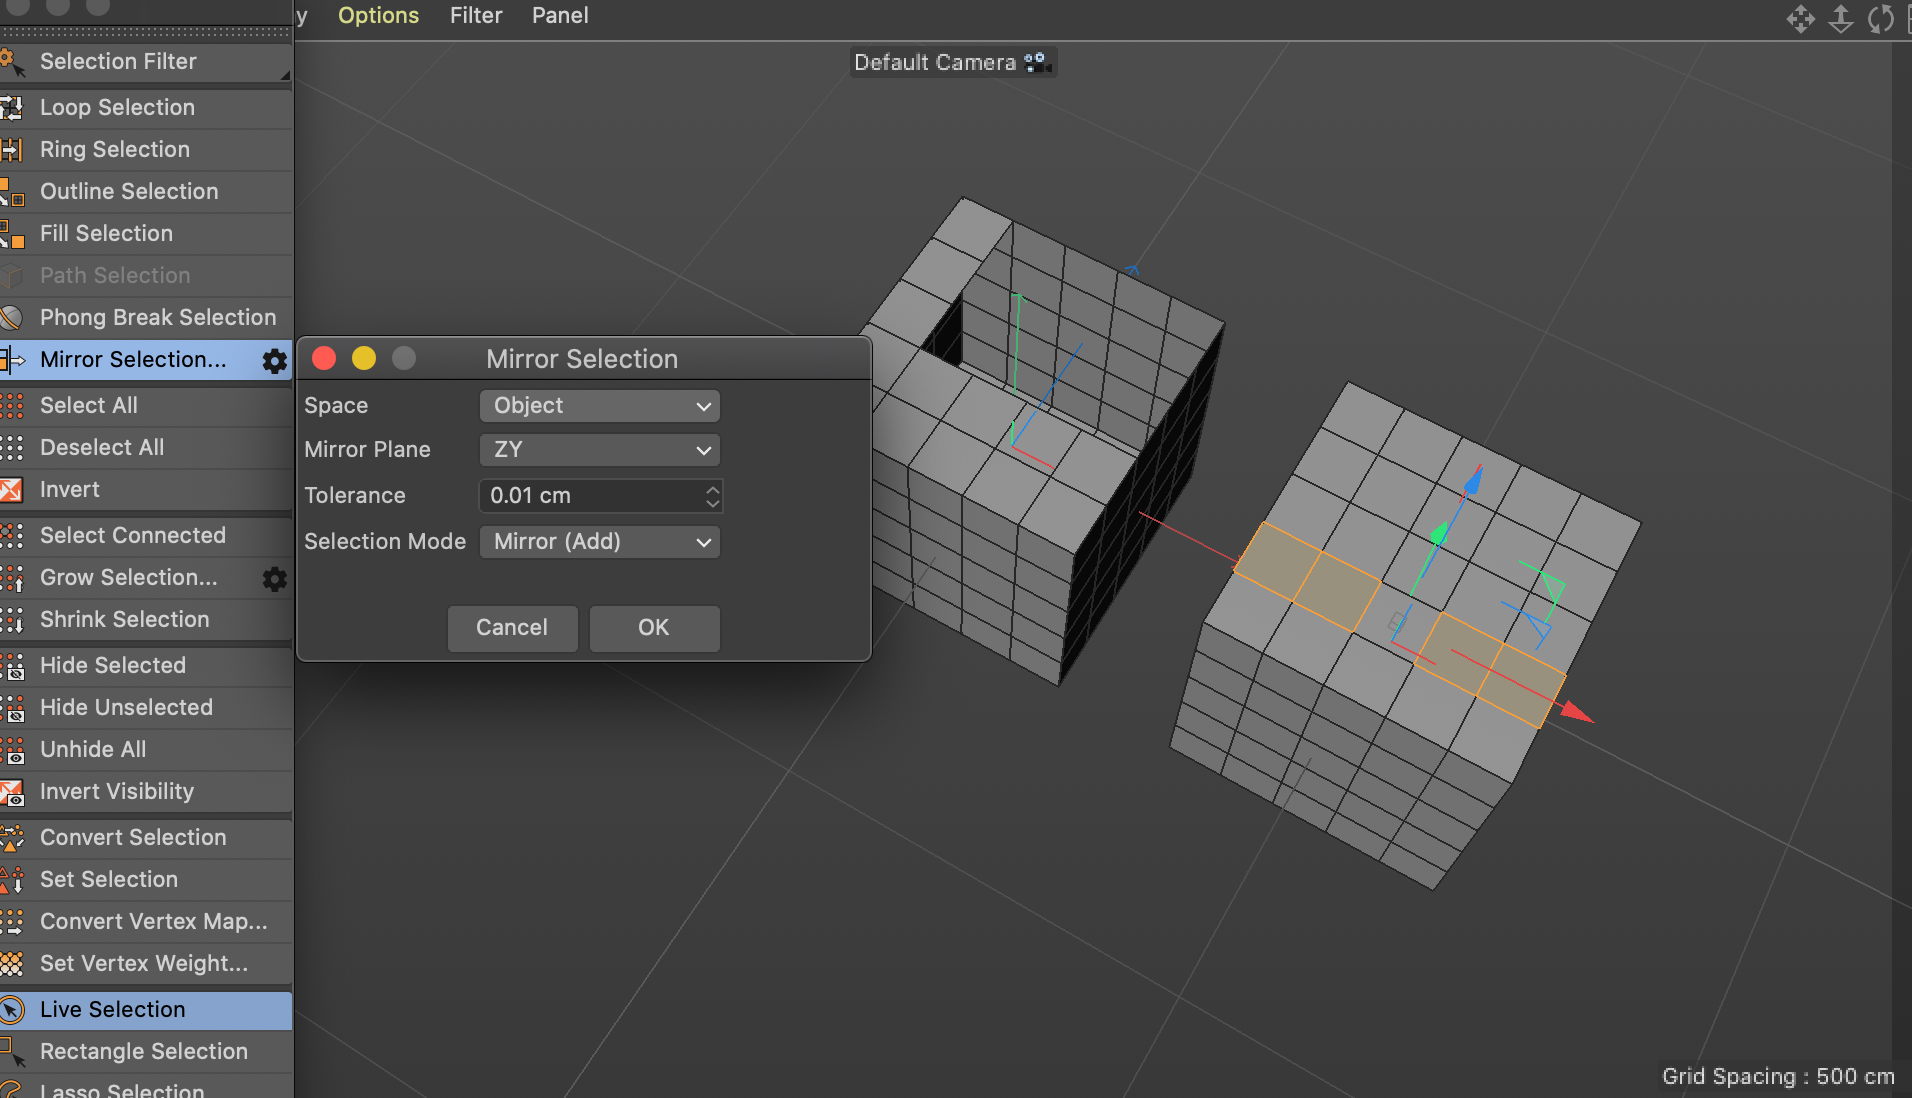Viewport: 1912px width, 1098px height.
Task: Open the Options menu in viewport
Action: (x=378, y=15)
